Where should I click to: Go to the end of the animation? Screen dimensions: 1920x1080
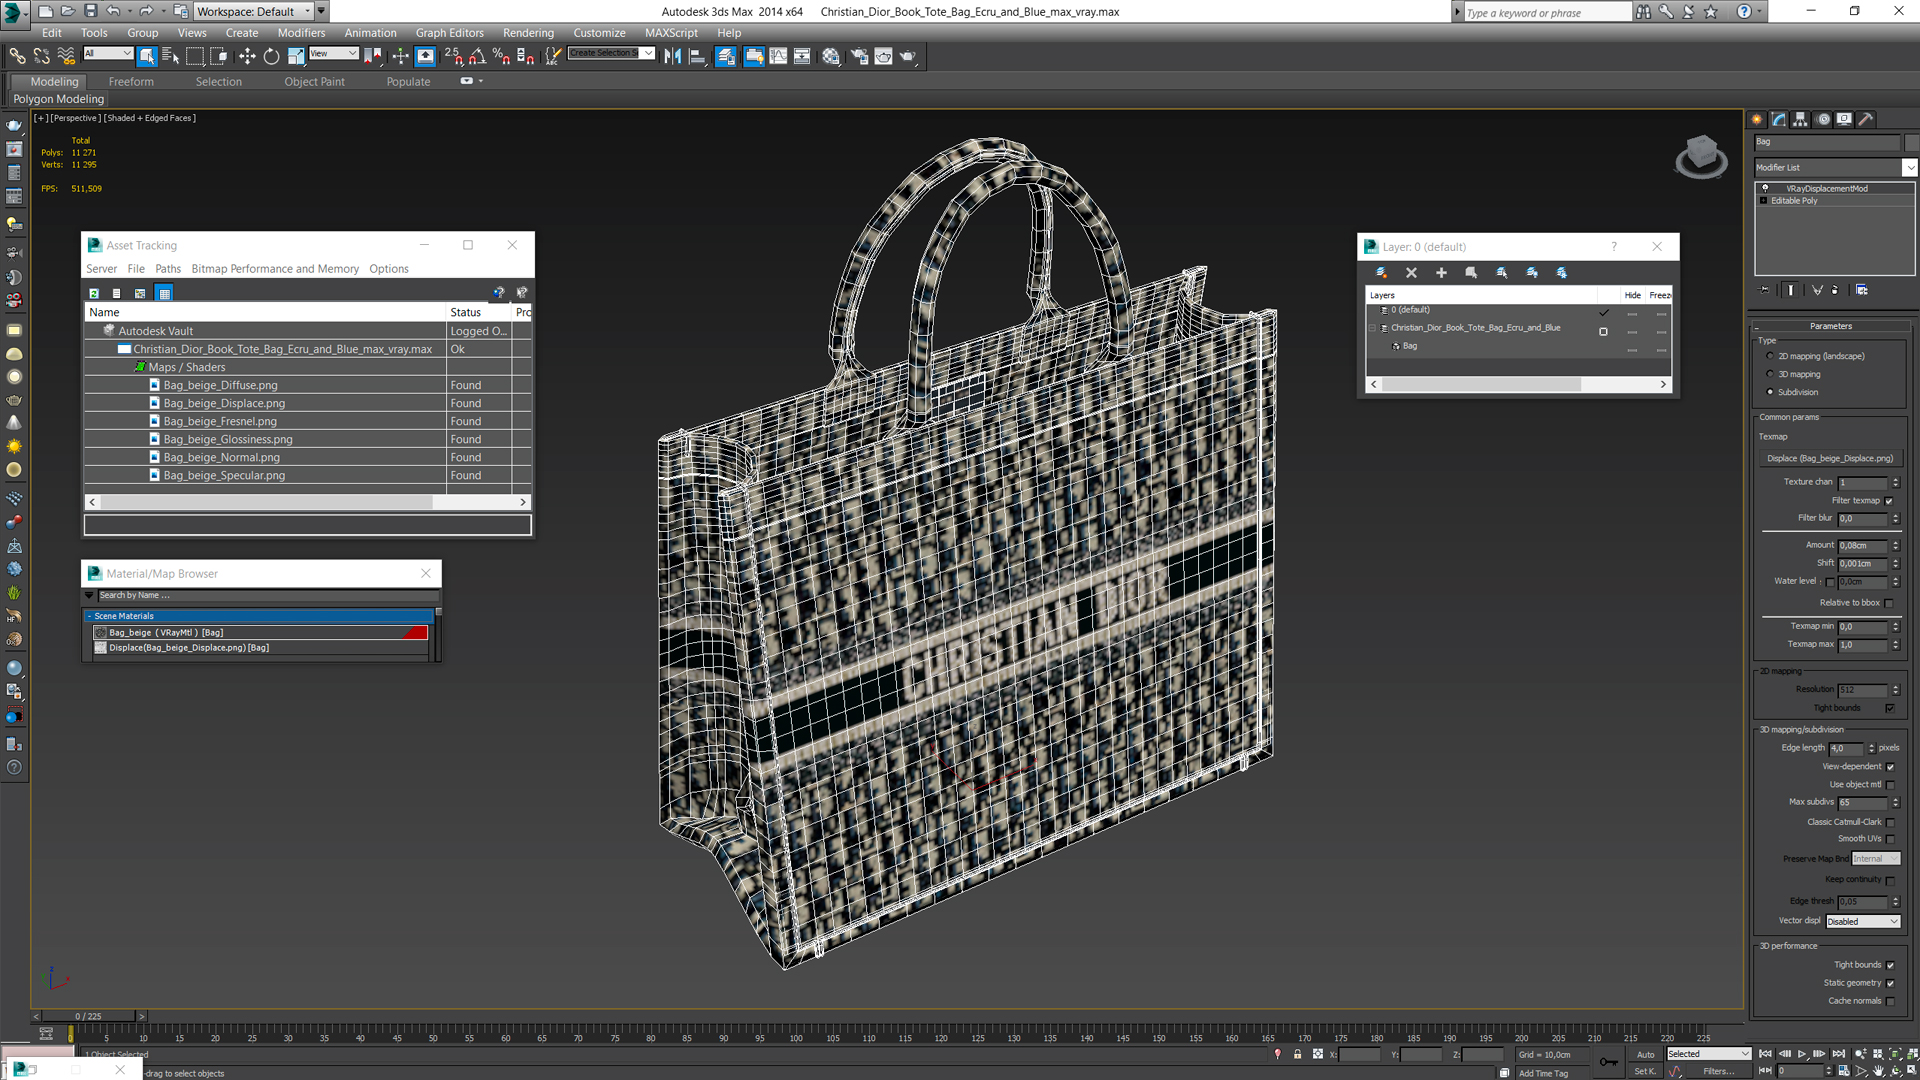1838,1054
